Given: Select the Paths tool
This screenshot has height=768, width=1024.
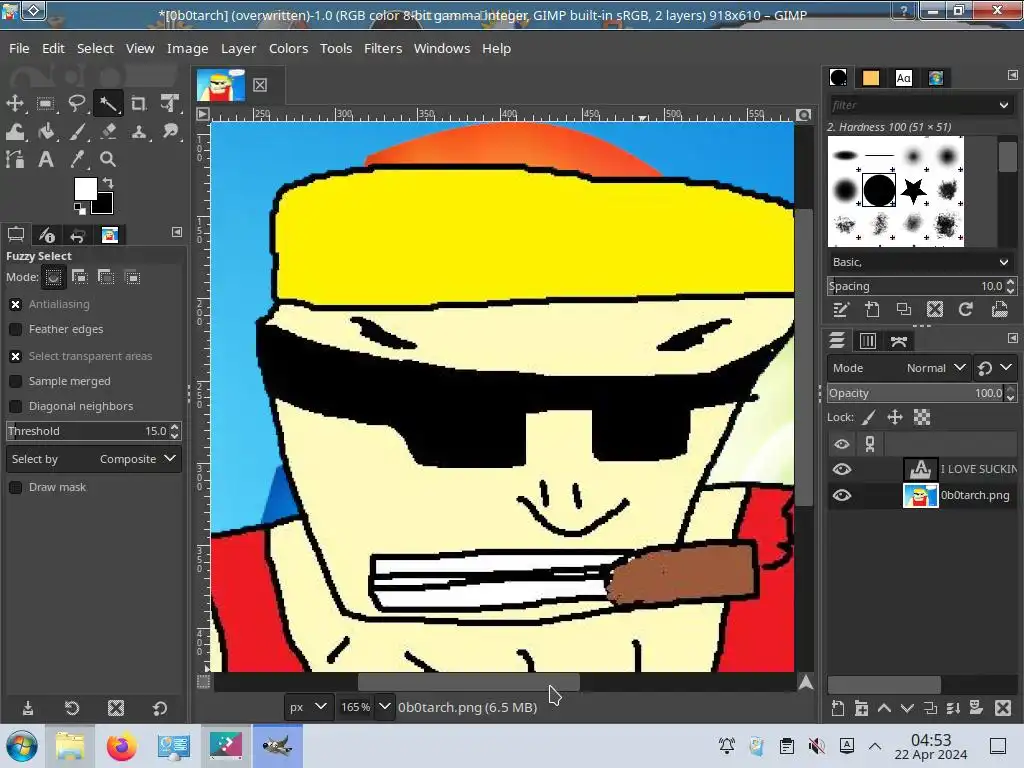Looking at the screenshot, I should [15, 159].
